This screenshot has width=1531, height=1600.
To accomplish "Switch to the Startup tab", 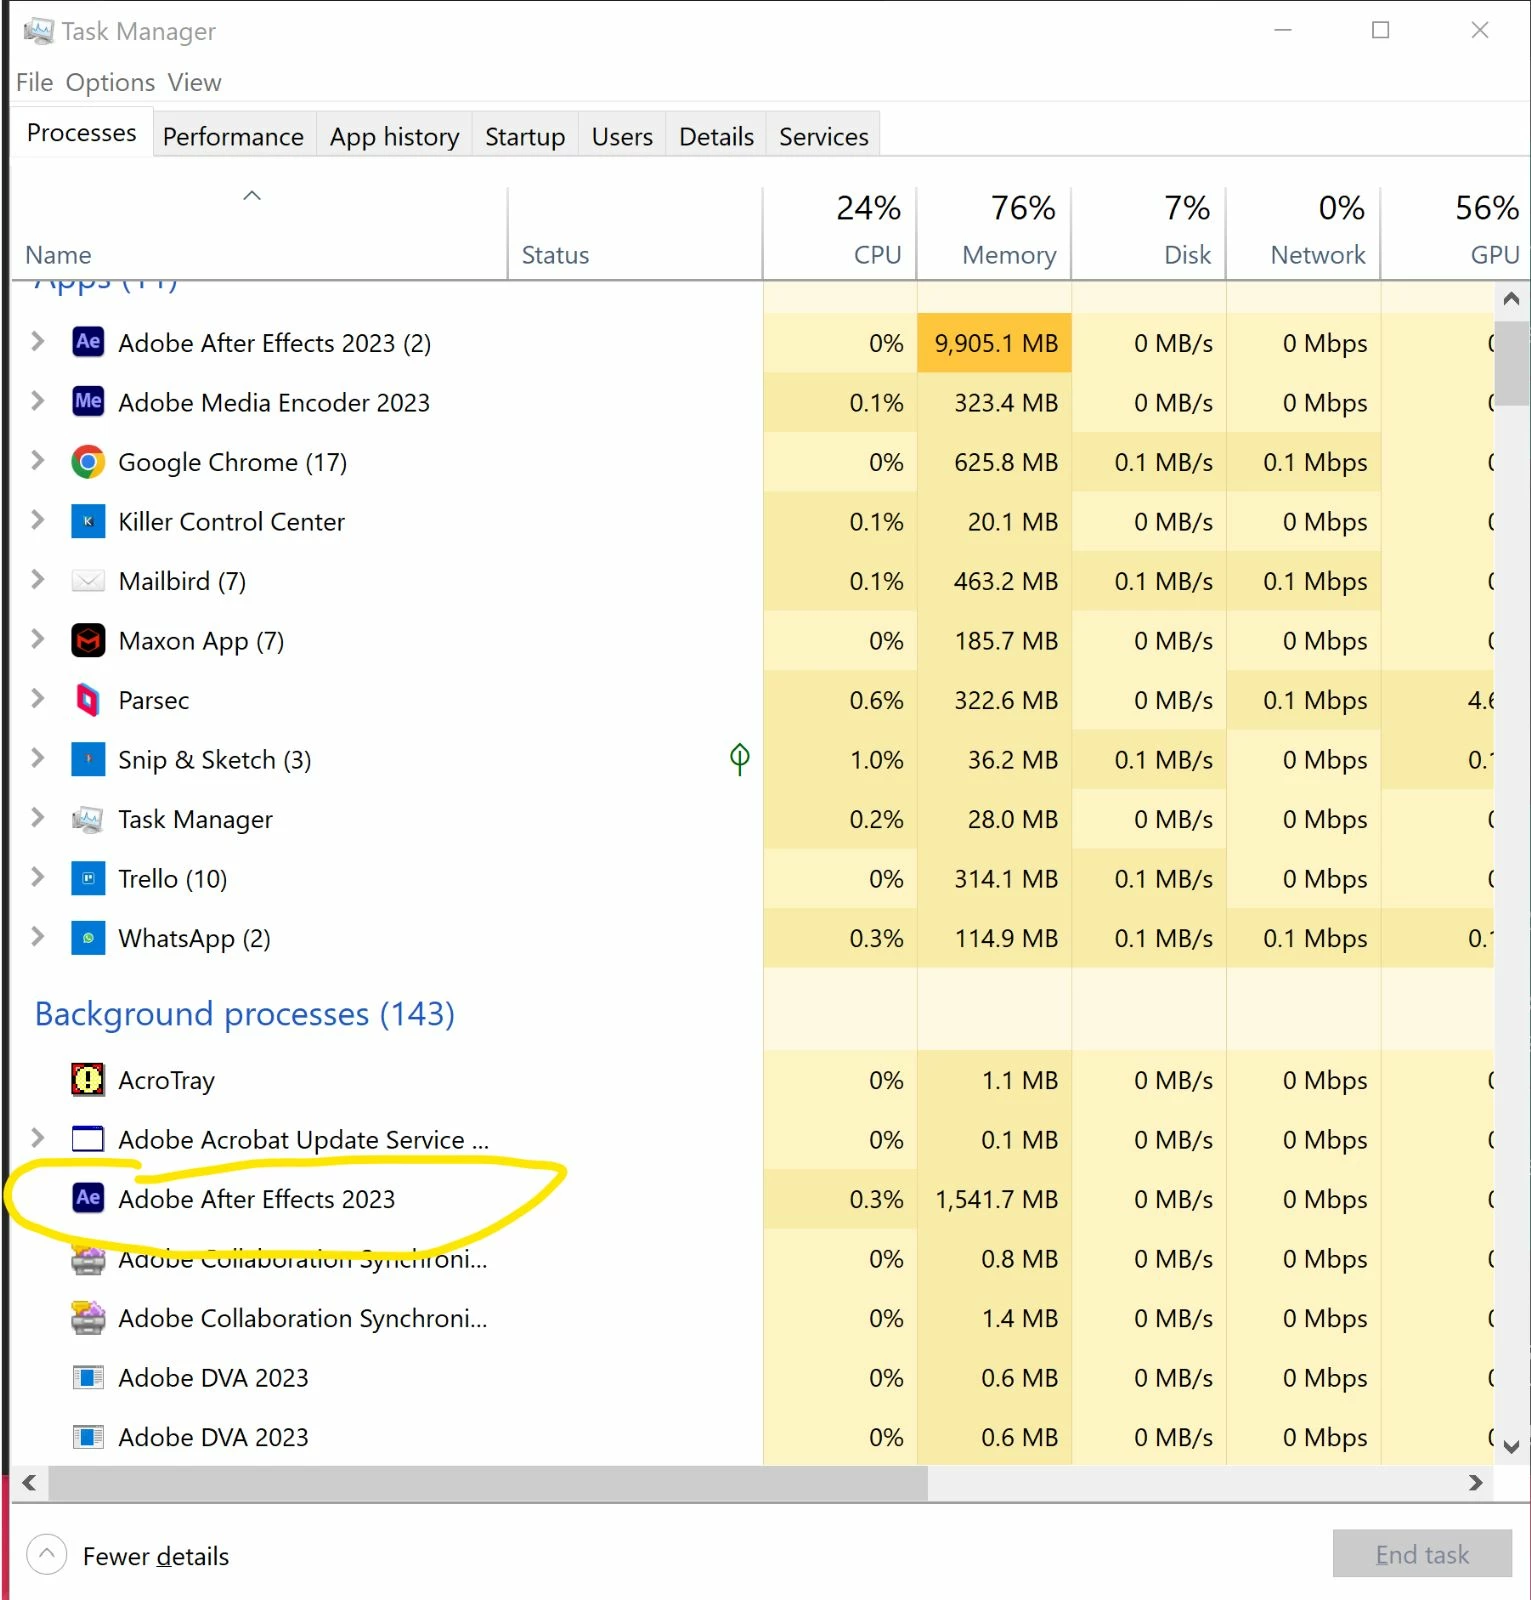I will point(525,136).
